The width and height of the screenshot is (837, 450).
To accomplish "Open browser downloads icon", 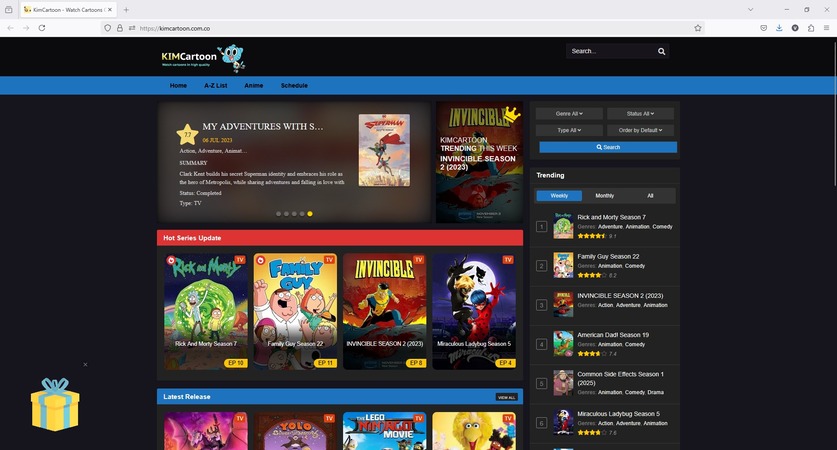I will 779,28.
